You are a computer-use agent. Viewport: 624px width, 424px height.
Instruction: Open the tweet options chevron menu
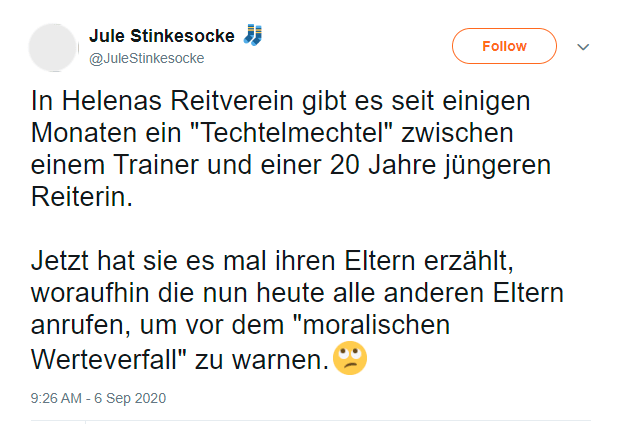point(585,47)
